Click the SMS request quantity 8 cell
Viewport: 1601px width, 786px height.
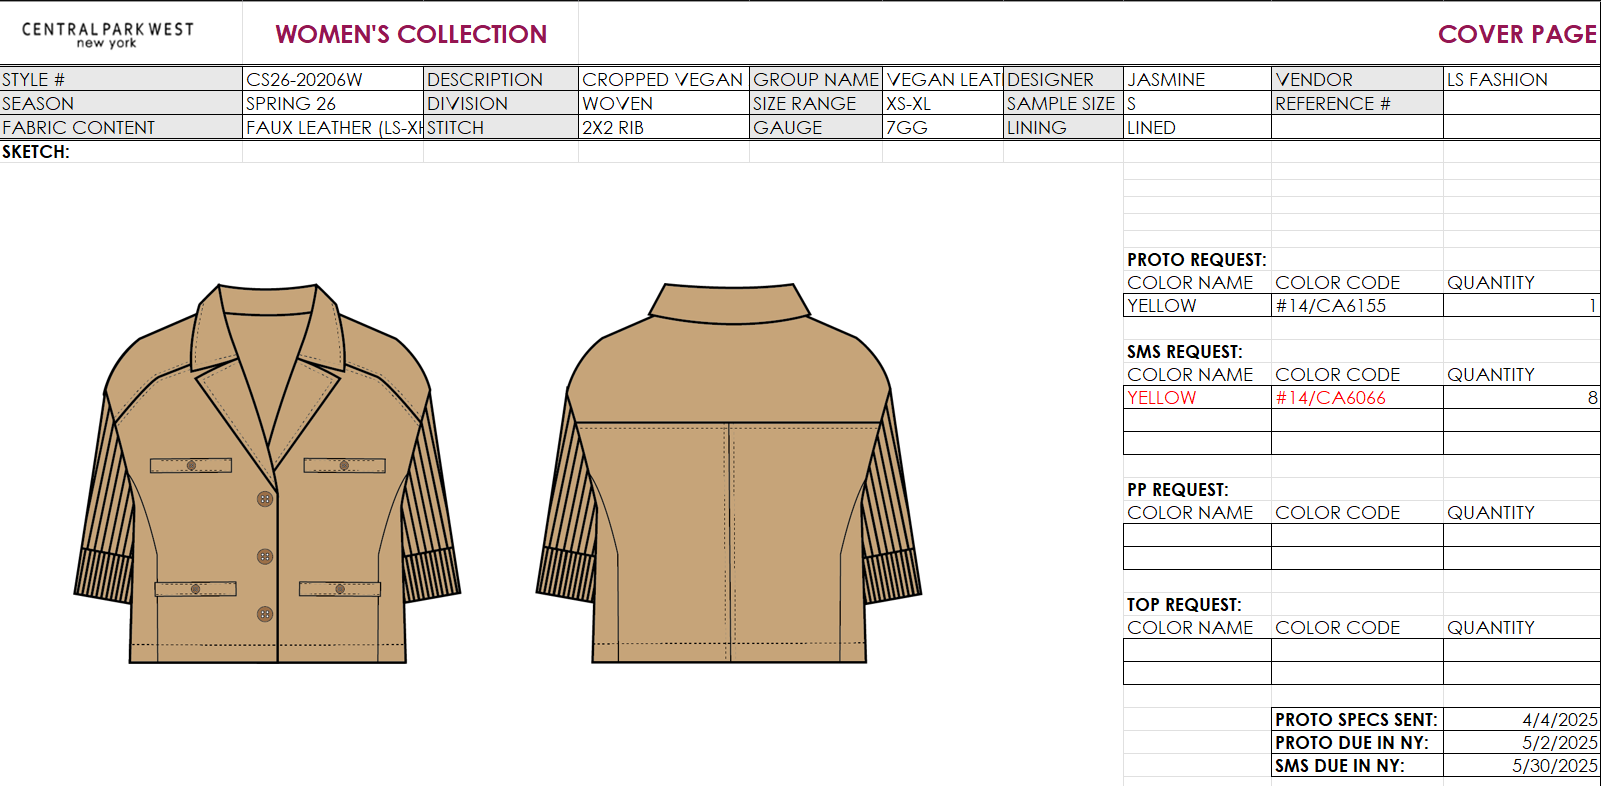click(1522, 397)
